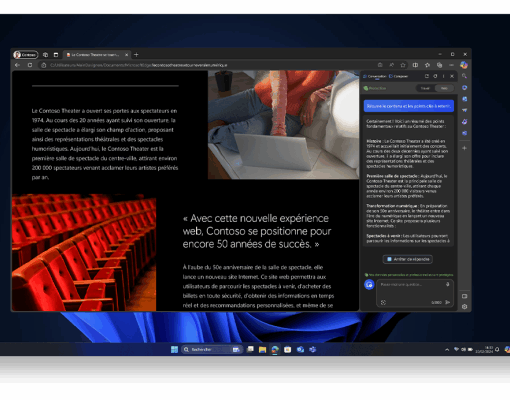This screenshot has width=510, height=400.
Task: Open the Windows Start button
Action: pyautogui.click(x=174, y=349)
